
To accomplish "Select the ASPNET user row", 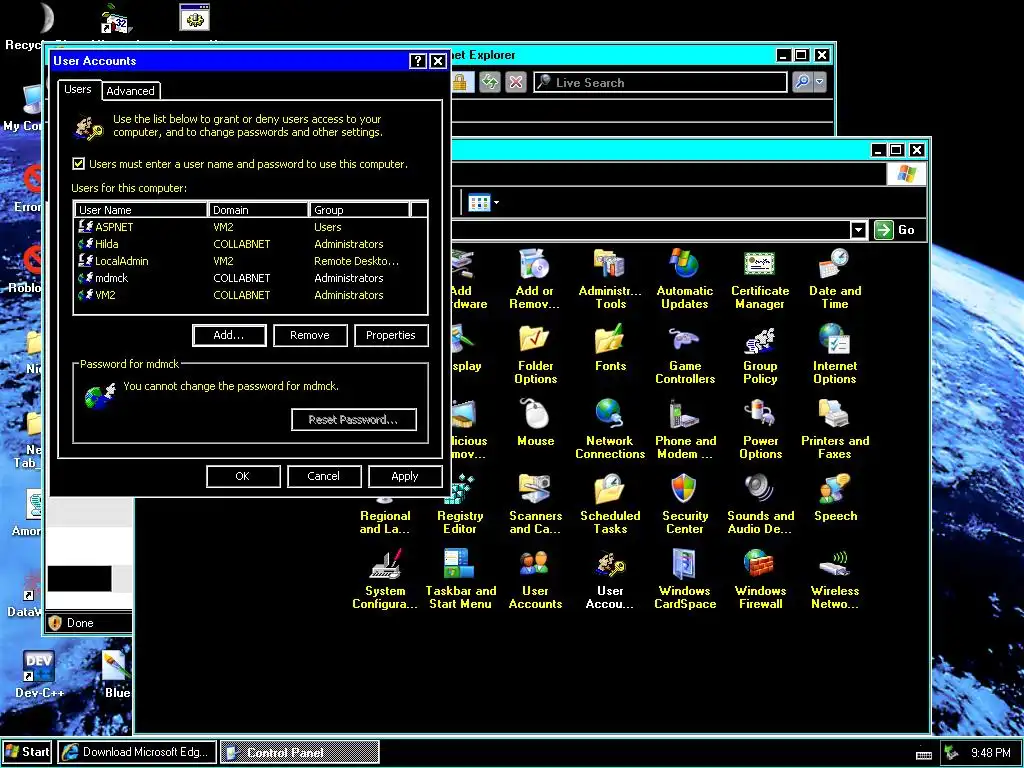I will 251,227.
